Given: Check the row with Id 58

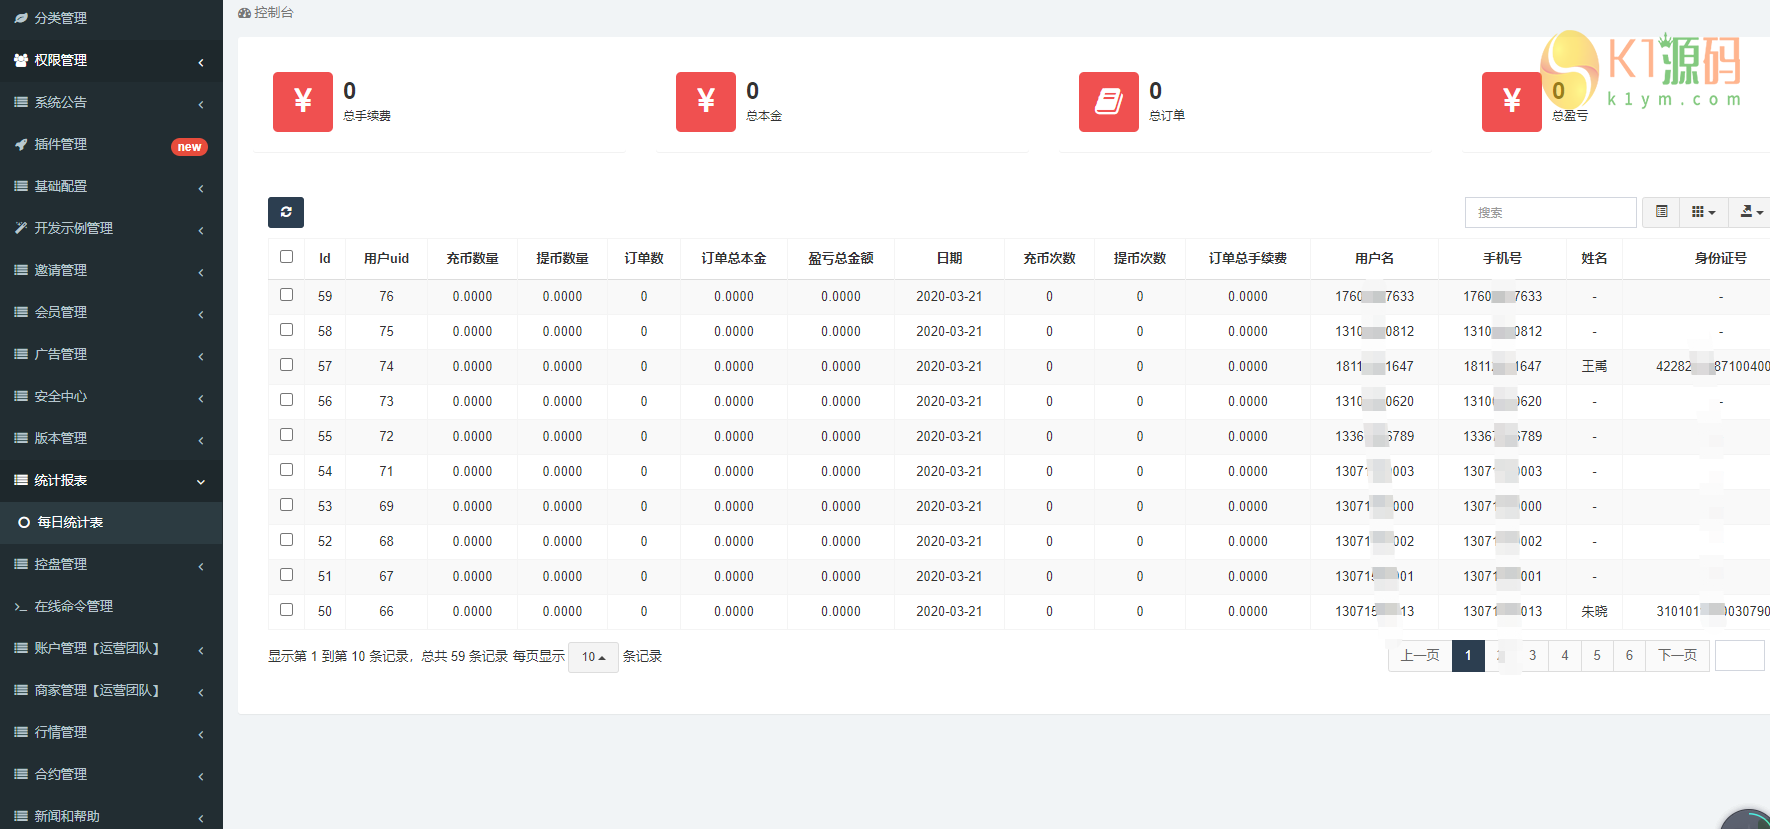Looking at the screenshot, I should (x=287, y=330).
